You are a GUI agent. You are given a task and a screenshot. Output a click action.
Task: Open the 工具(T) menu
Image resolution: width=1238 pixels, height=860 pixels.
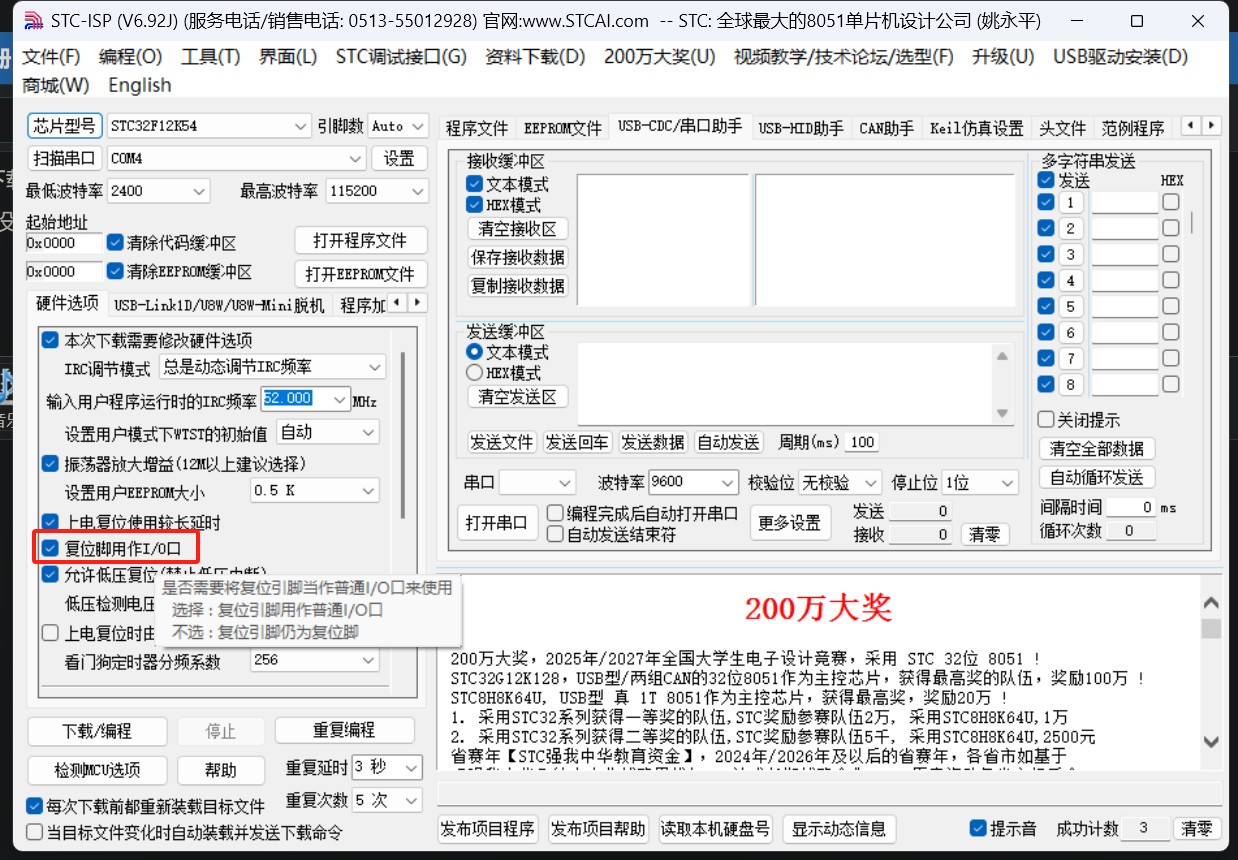point(210,57)
